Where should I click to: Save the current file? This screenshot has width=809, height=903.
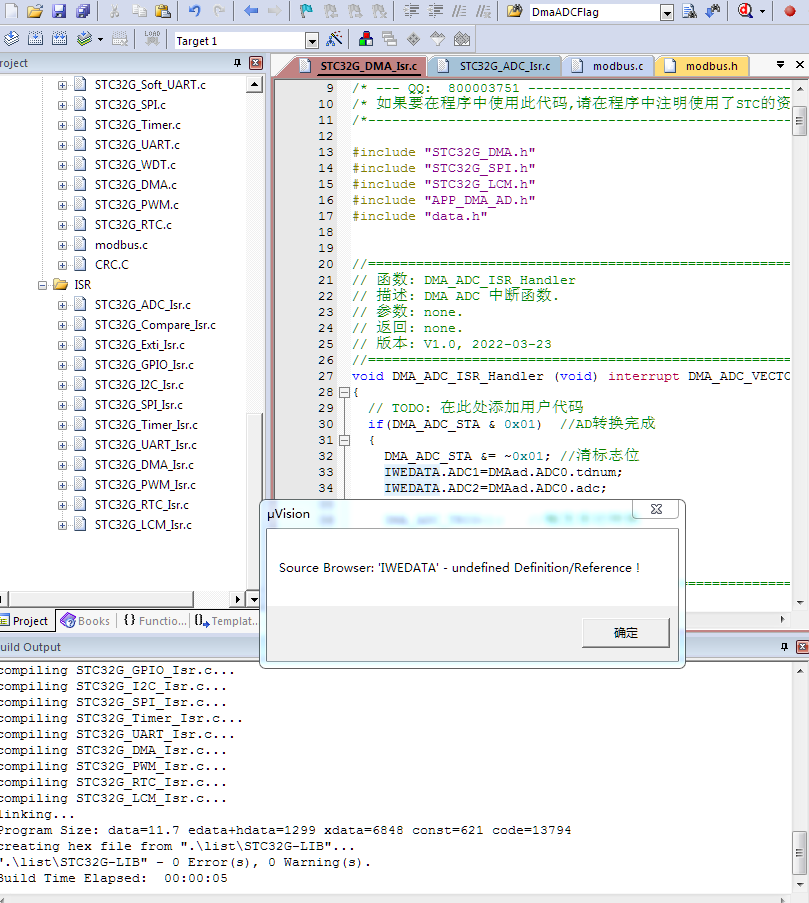(x=59, y=11)
